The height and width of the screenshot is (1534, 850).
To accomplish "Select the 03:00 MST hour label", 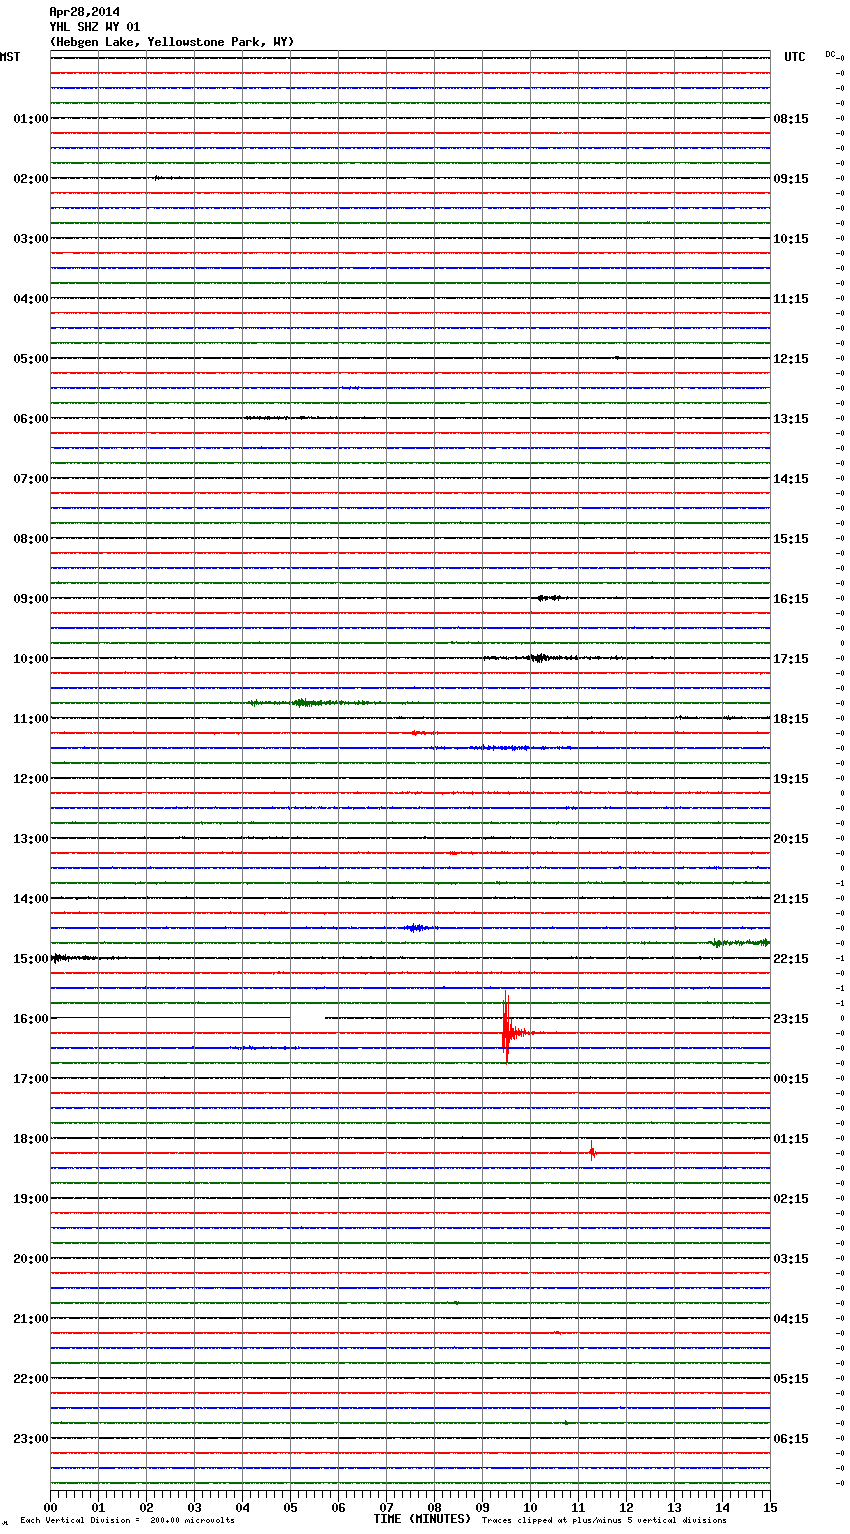I will [30, 239].
